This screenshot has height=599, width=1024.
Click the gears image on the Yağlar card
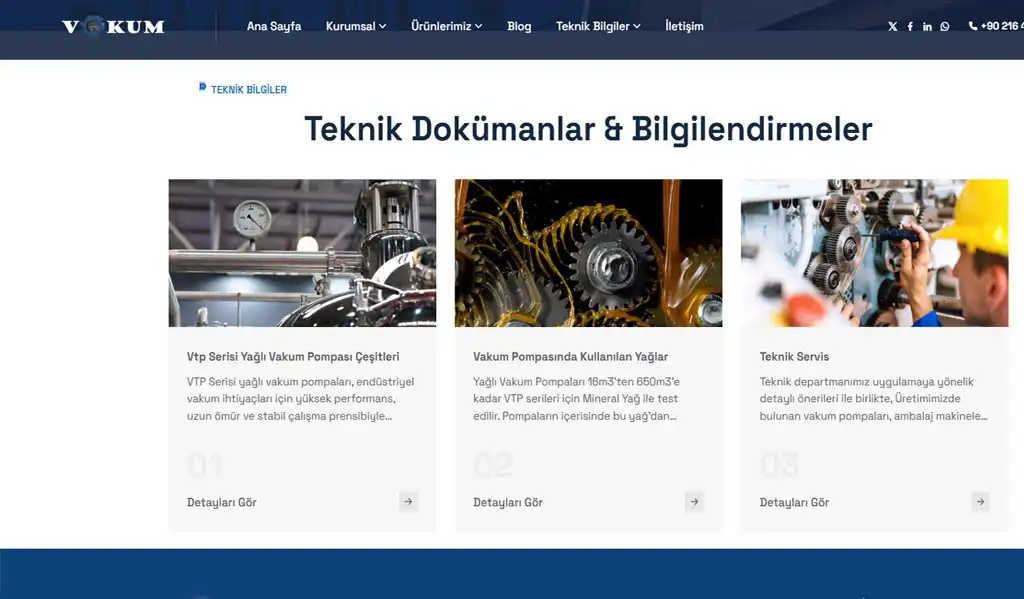point(588,251)
